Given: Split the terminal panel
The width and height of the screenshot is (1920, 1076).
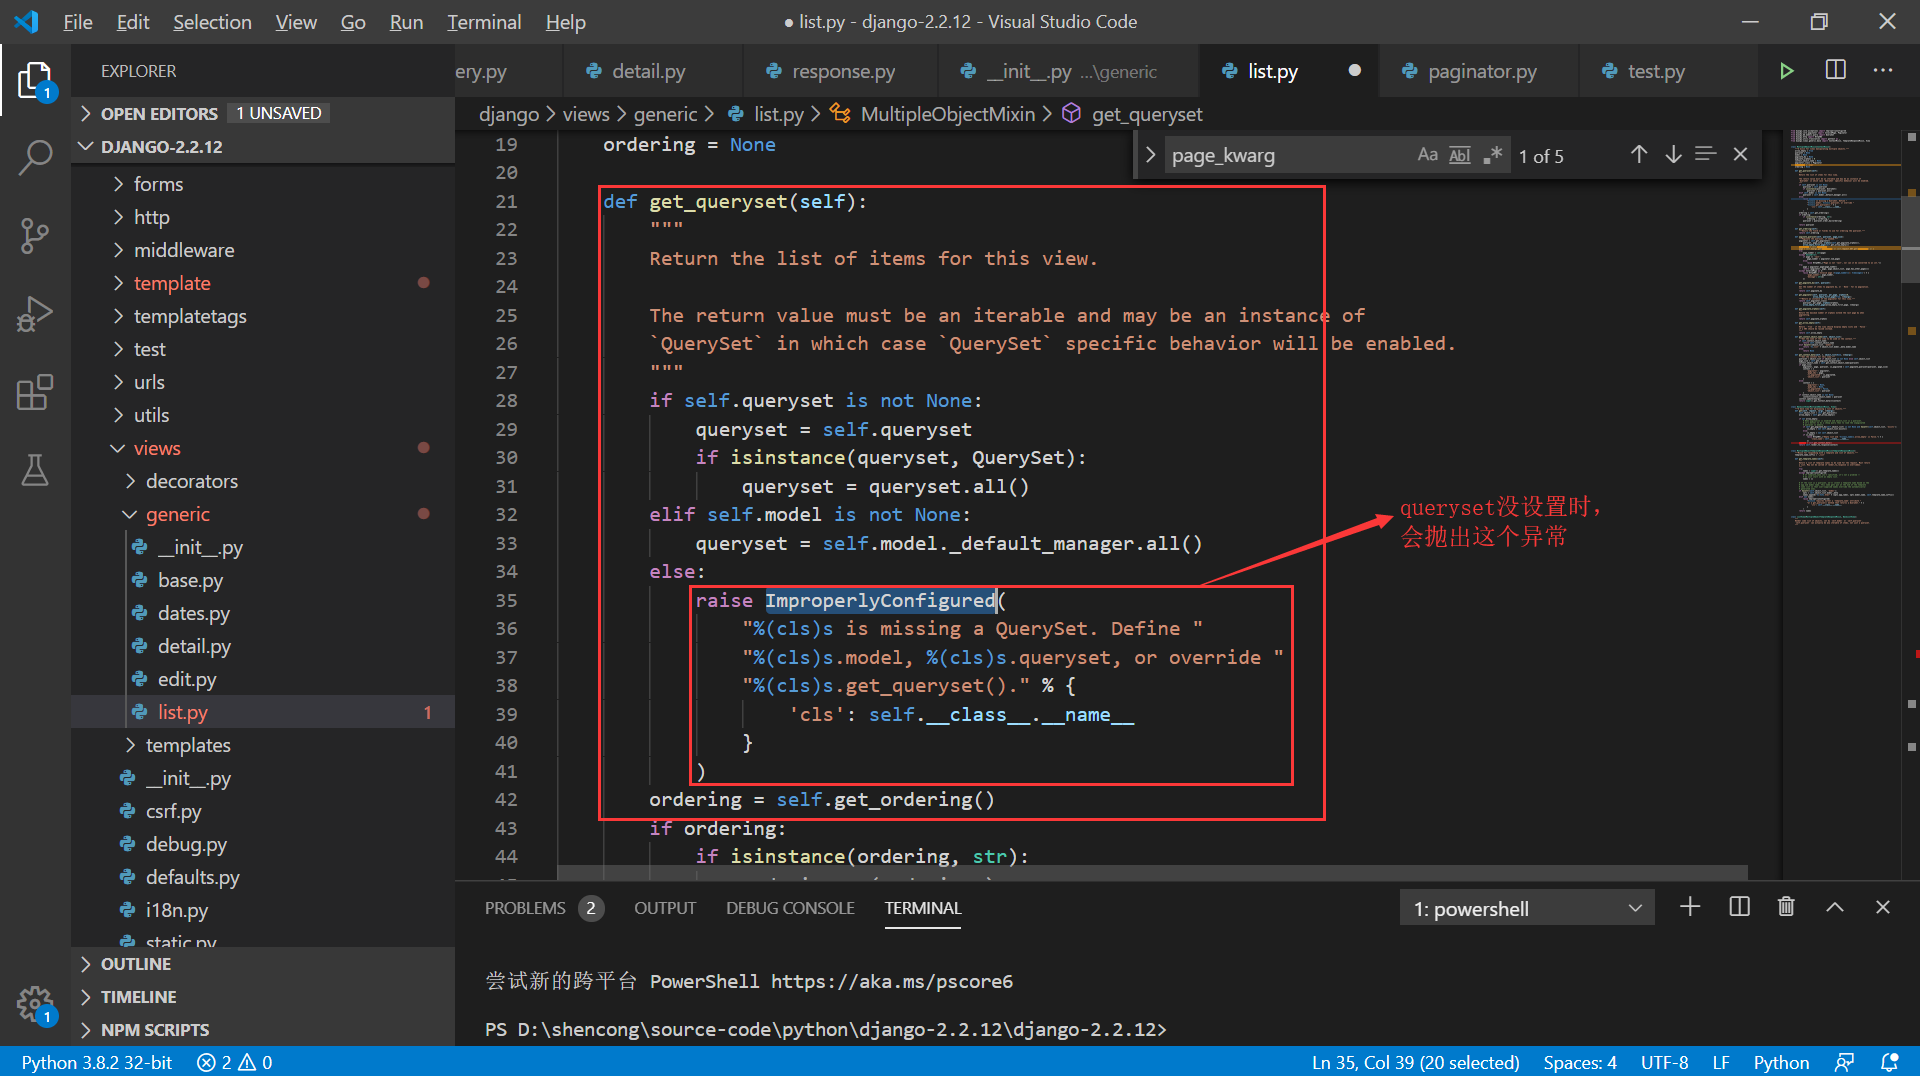Looking at the screenshot, I should click(x=1739, y=907).
